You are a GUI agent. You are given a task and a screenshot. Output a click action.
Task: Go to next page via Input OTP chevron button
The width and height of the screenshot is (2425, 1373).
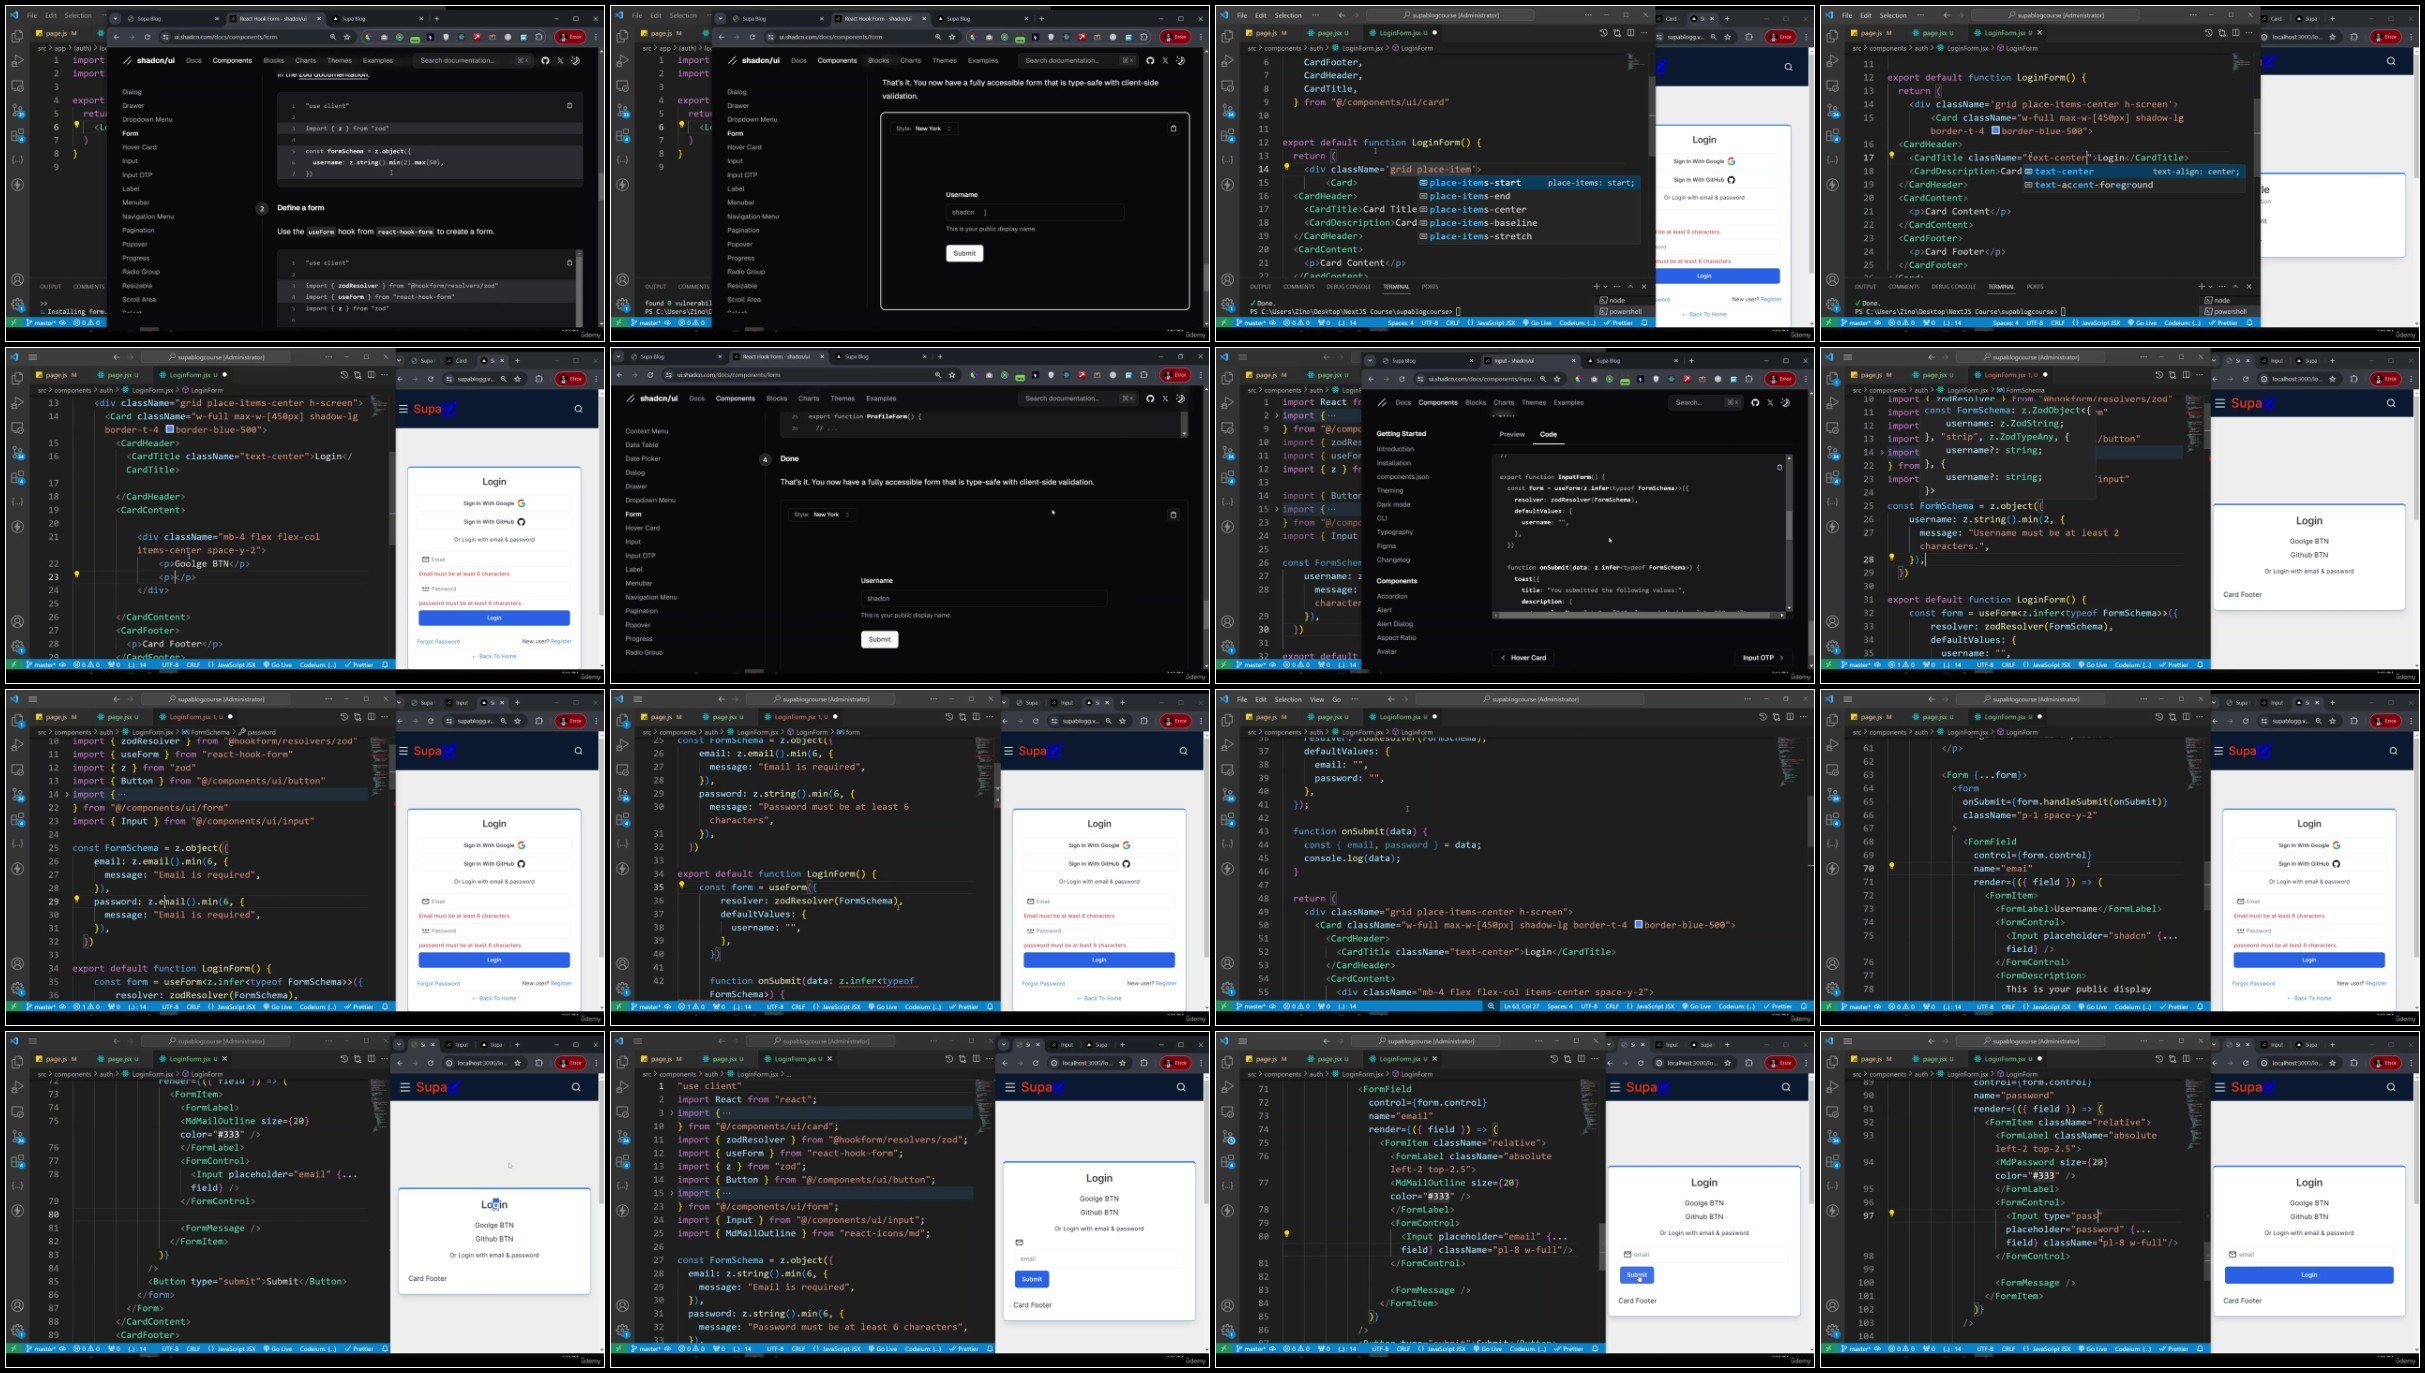click(x=1763, y=657)
